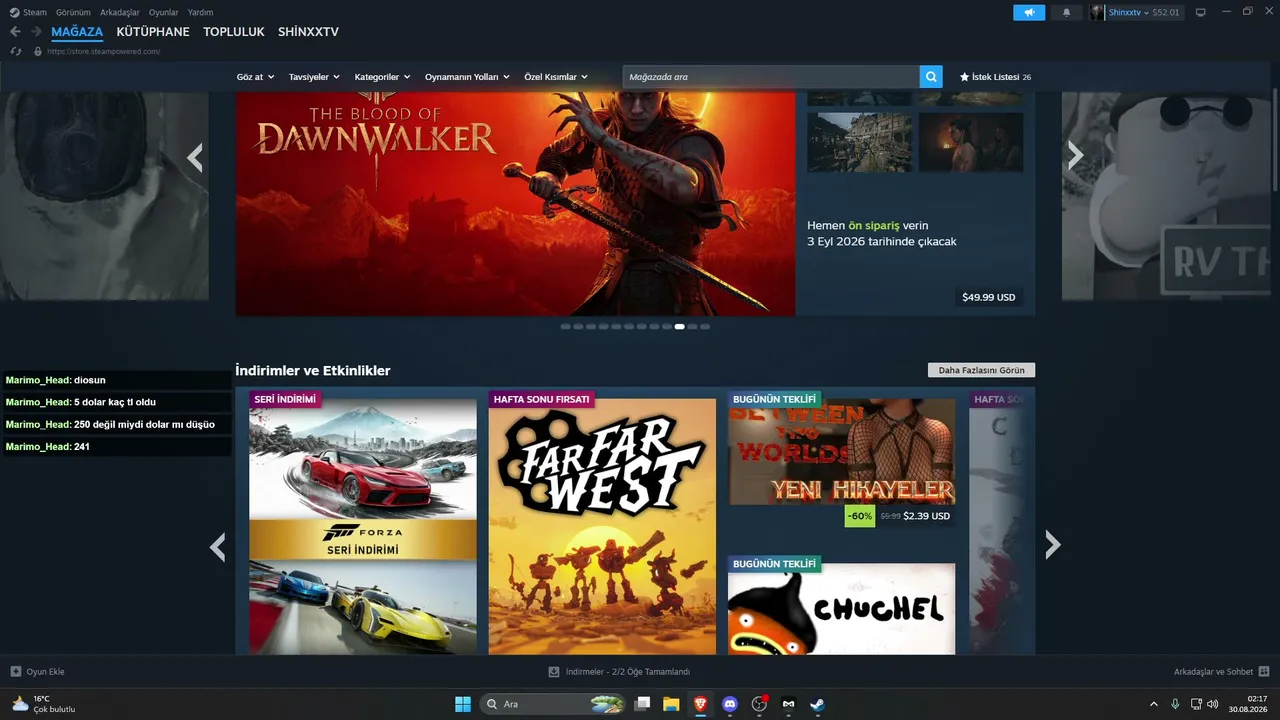Go to next deals page arrow

coord(1052,544)
